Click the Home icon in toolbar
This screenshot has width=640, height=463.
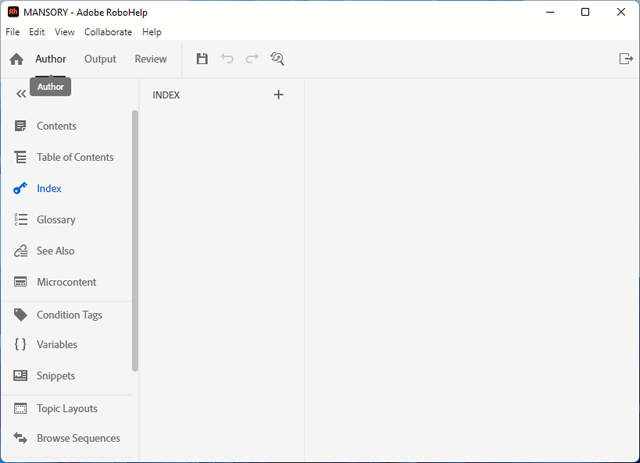coord(17,60)
